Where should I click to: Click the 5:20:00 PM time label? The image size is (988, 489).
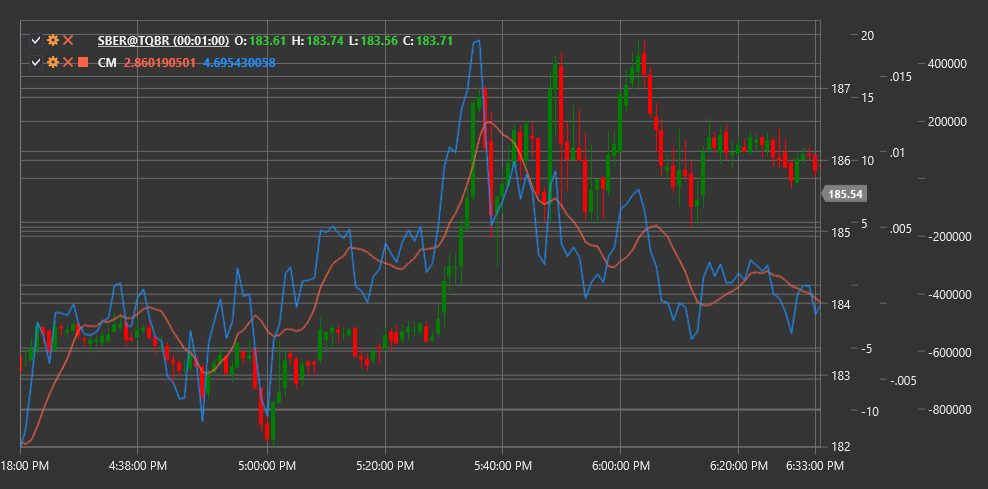coord(384,466)
